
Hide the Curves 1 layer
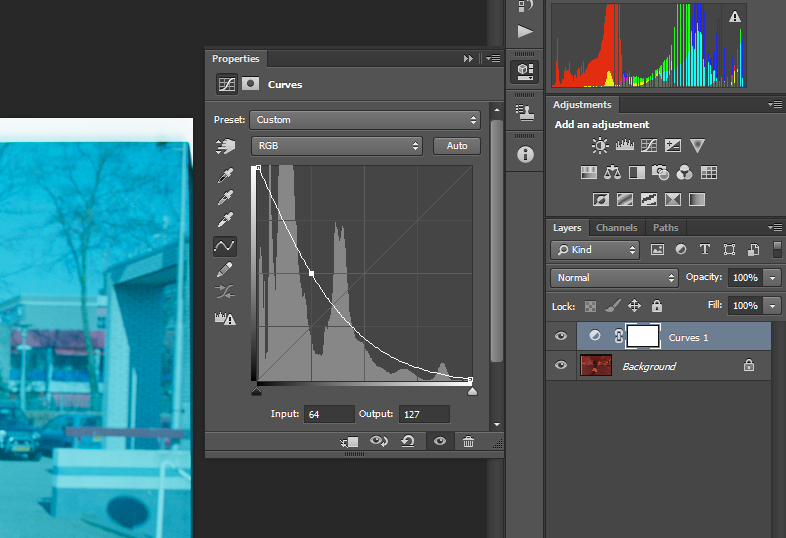coord(561,337)
